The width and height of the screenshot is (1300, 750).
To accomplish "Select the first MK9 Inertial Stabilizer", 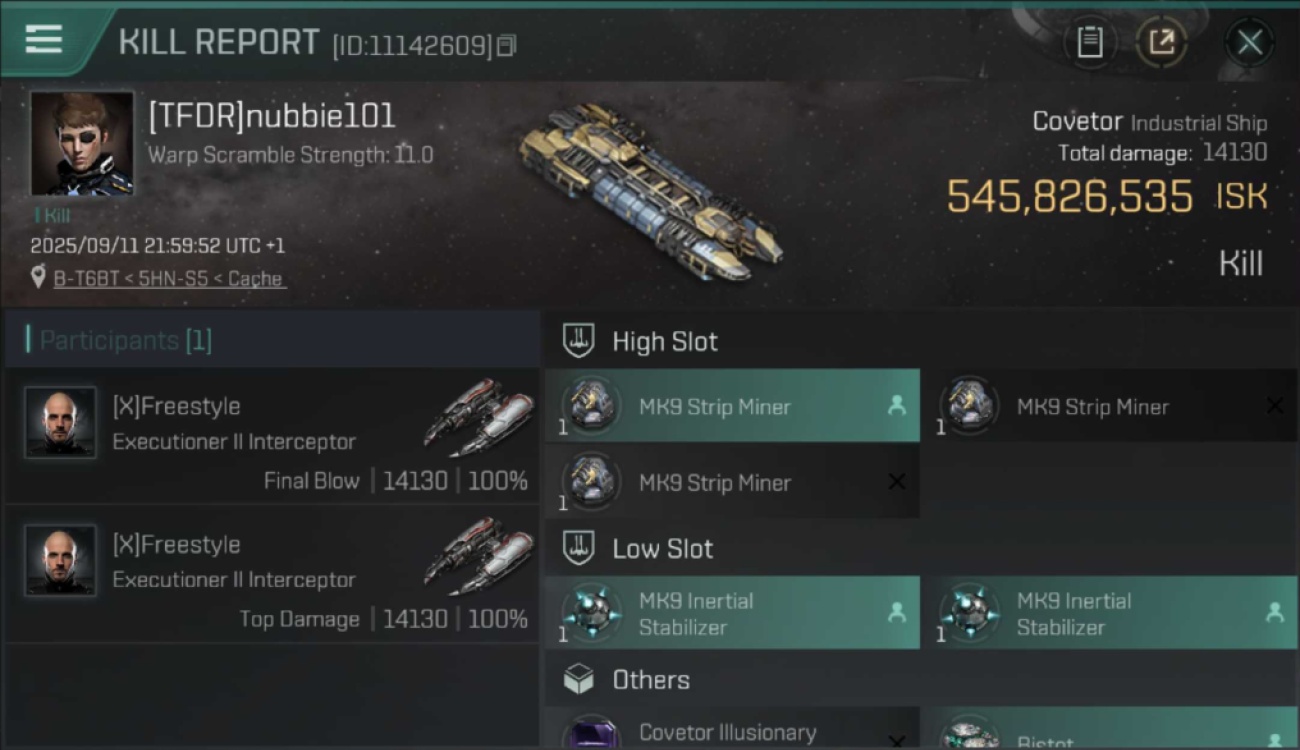I will click(732, 613).
